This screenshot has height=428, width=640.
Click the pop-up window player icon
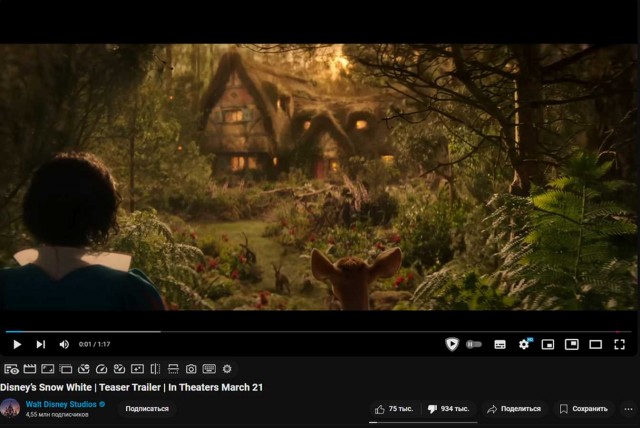[65, 369]
